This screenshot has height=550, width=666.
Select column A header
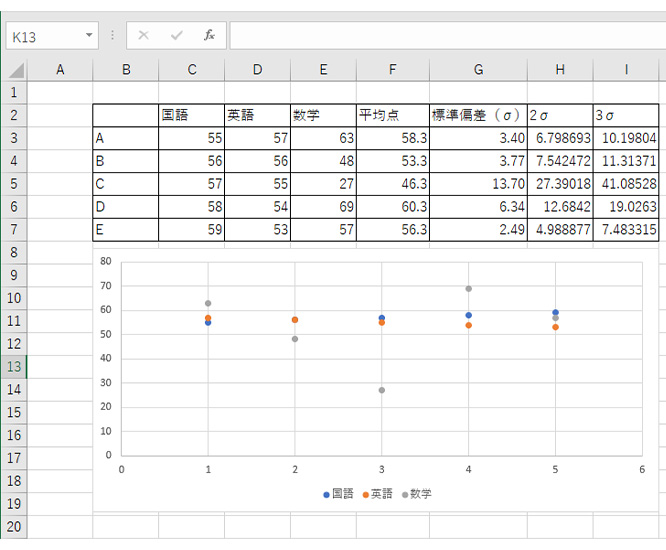(x=60, y=69)
